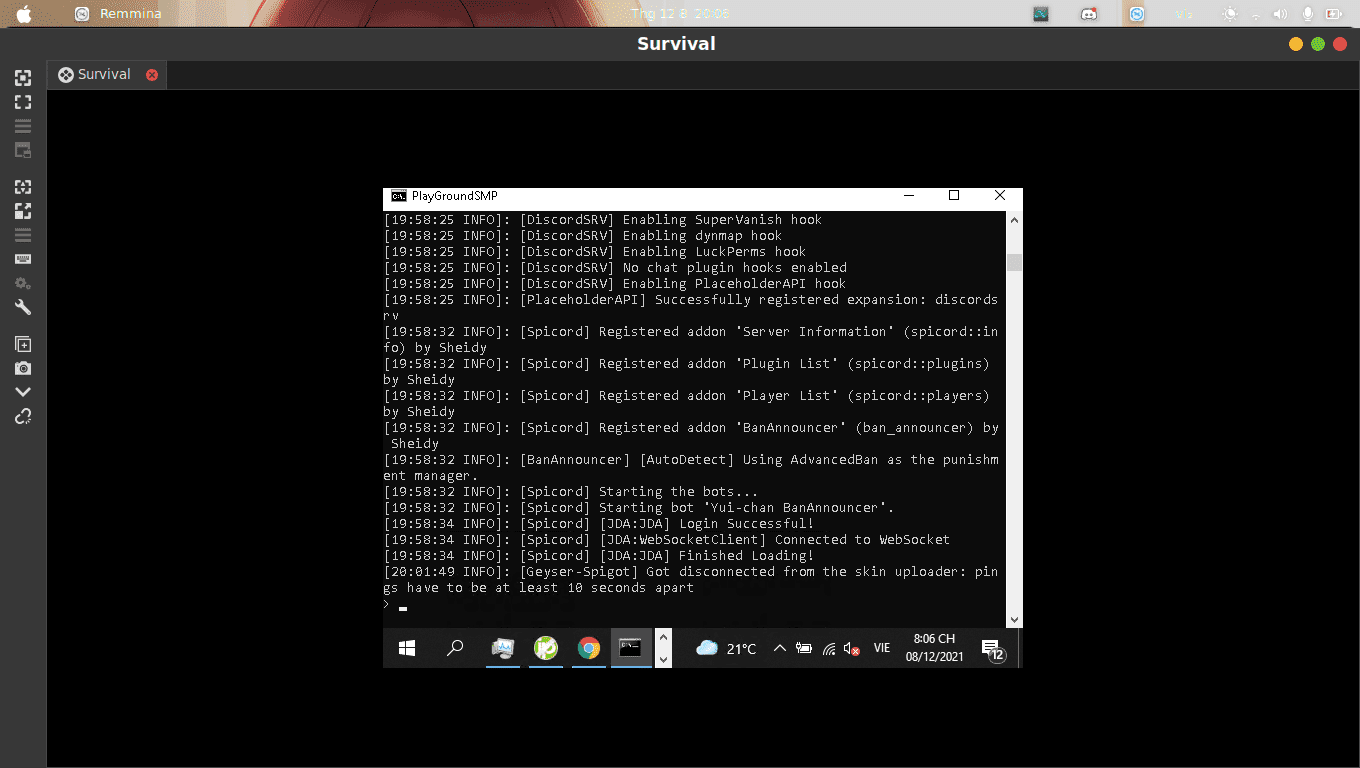Viewport: 1360px width, 768px height.
Task: Open the Windows Start menu
Action: [x=407, y=648]
